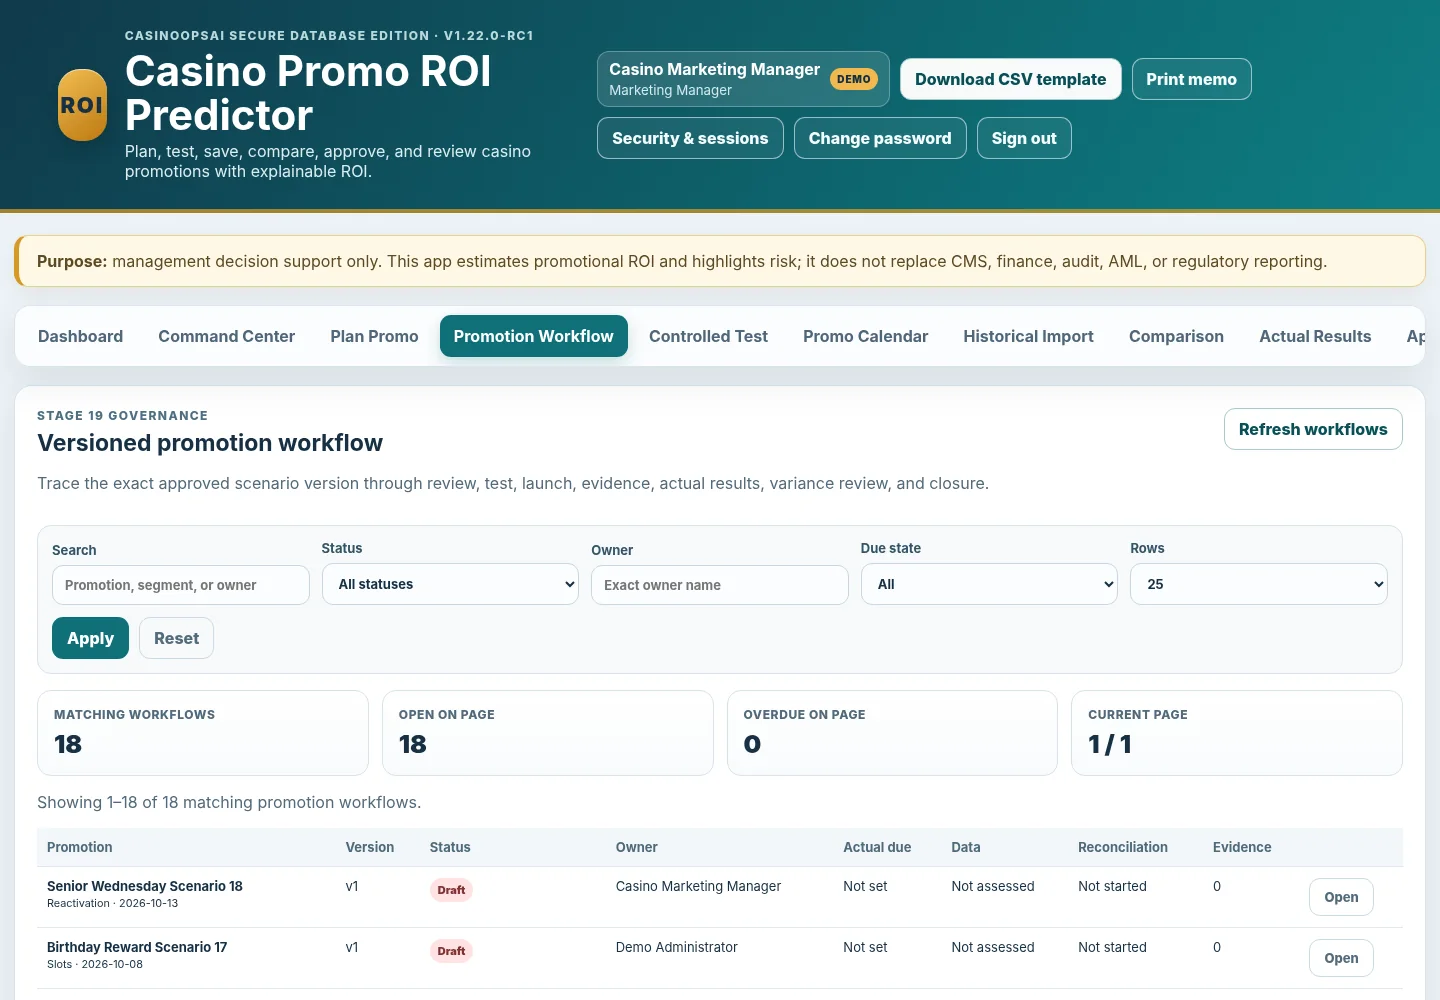Open the Senior Wednesday Scenario 18 workflow
Screen dimensions: 1440x1000
click(1341, 897)
